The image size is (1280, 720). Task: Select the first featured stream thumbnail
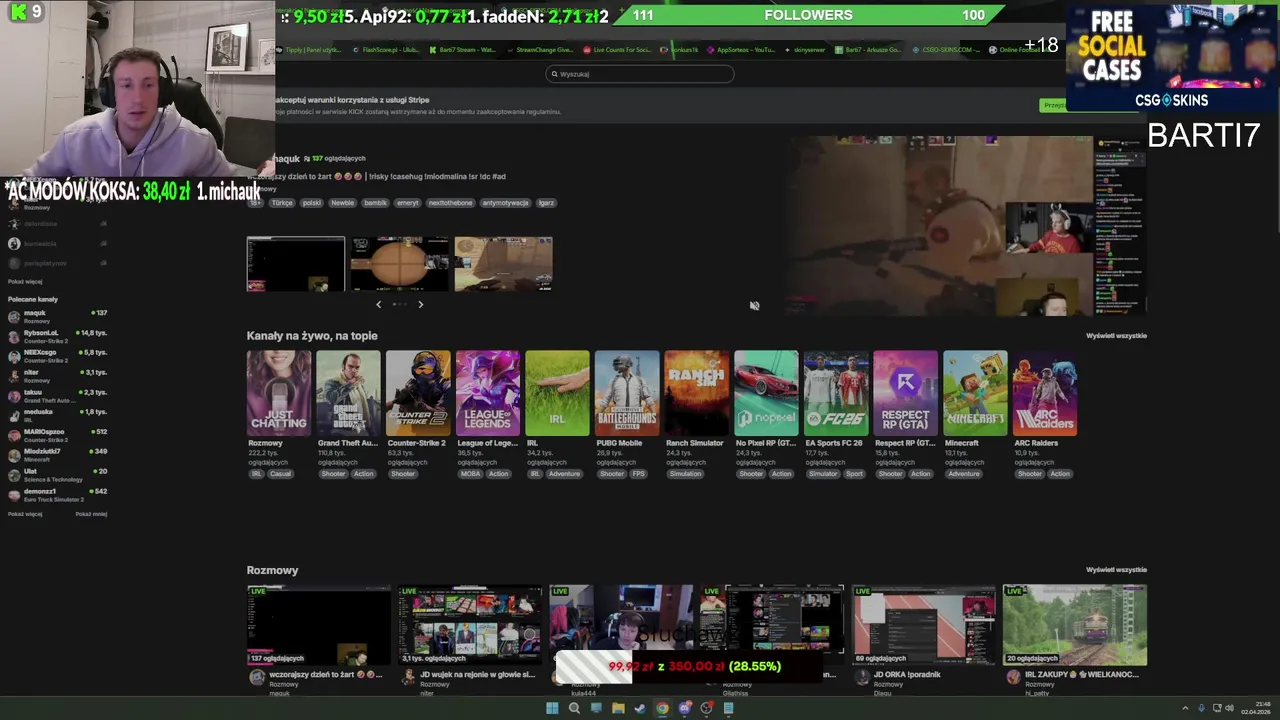tap(296, 264)
